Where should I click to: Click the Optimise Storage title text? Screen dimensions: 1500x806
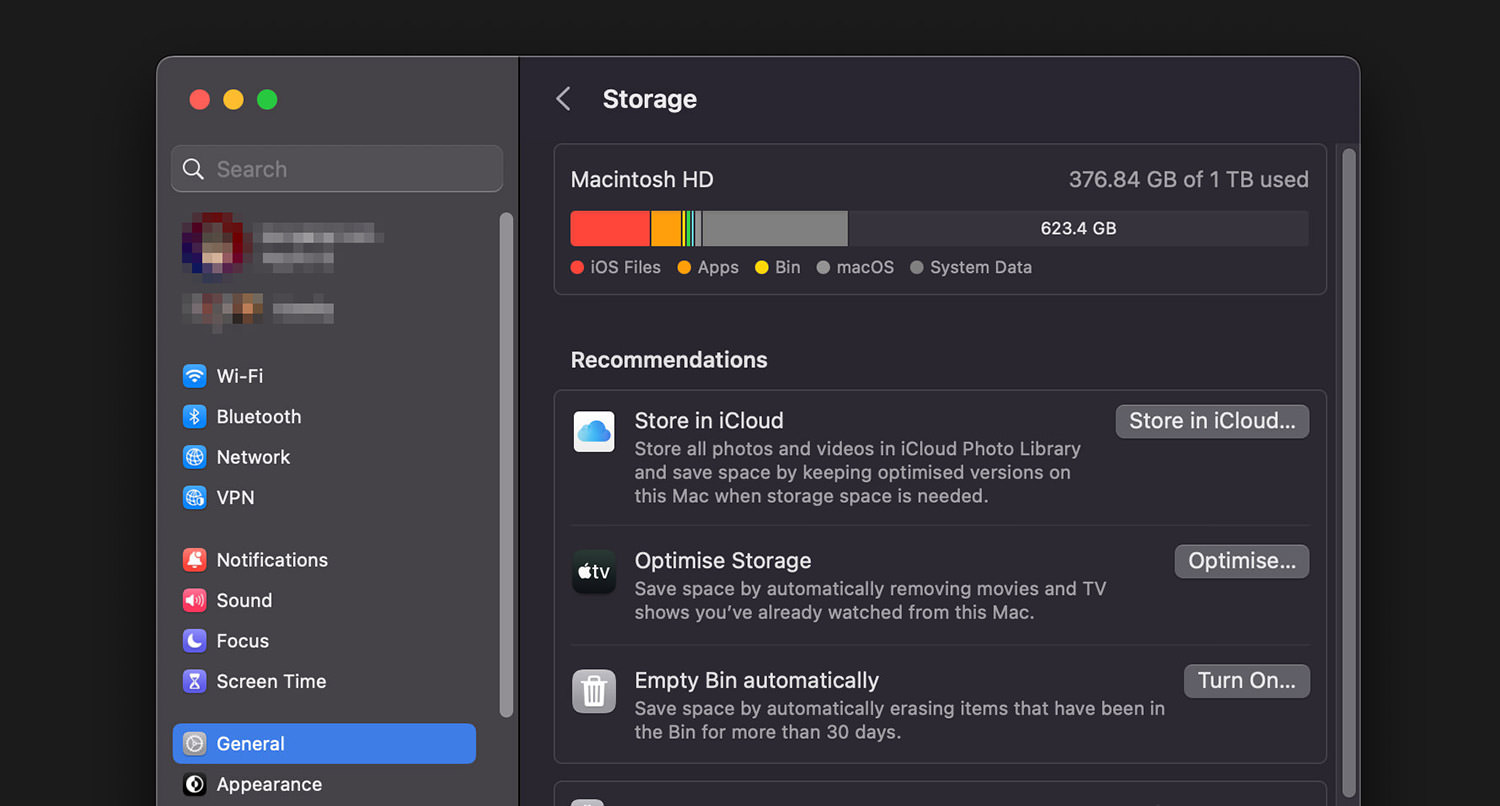pos(723,561)
